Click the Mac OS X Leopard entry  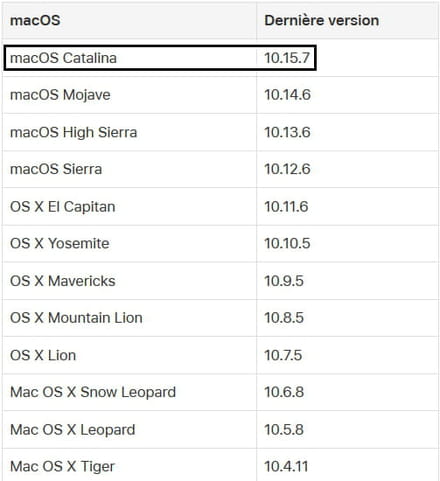coord(73,430)
